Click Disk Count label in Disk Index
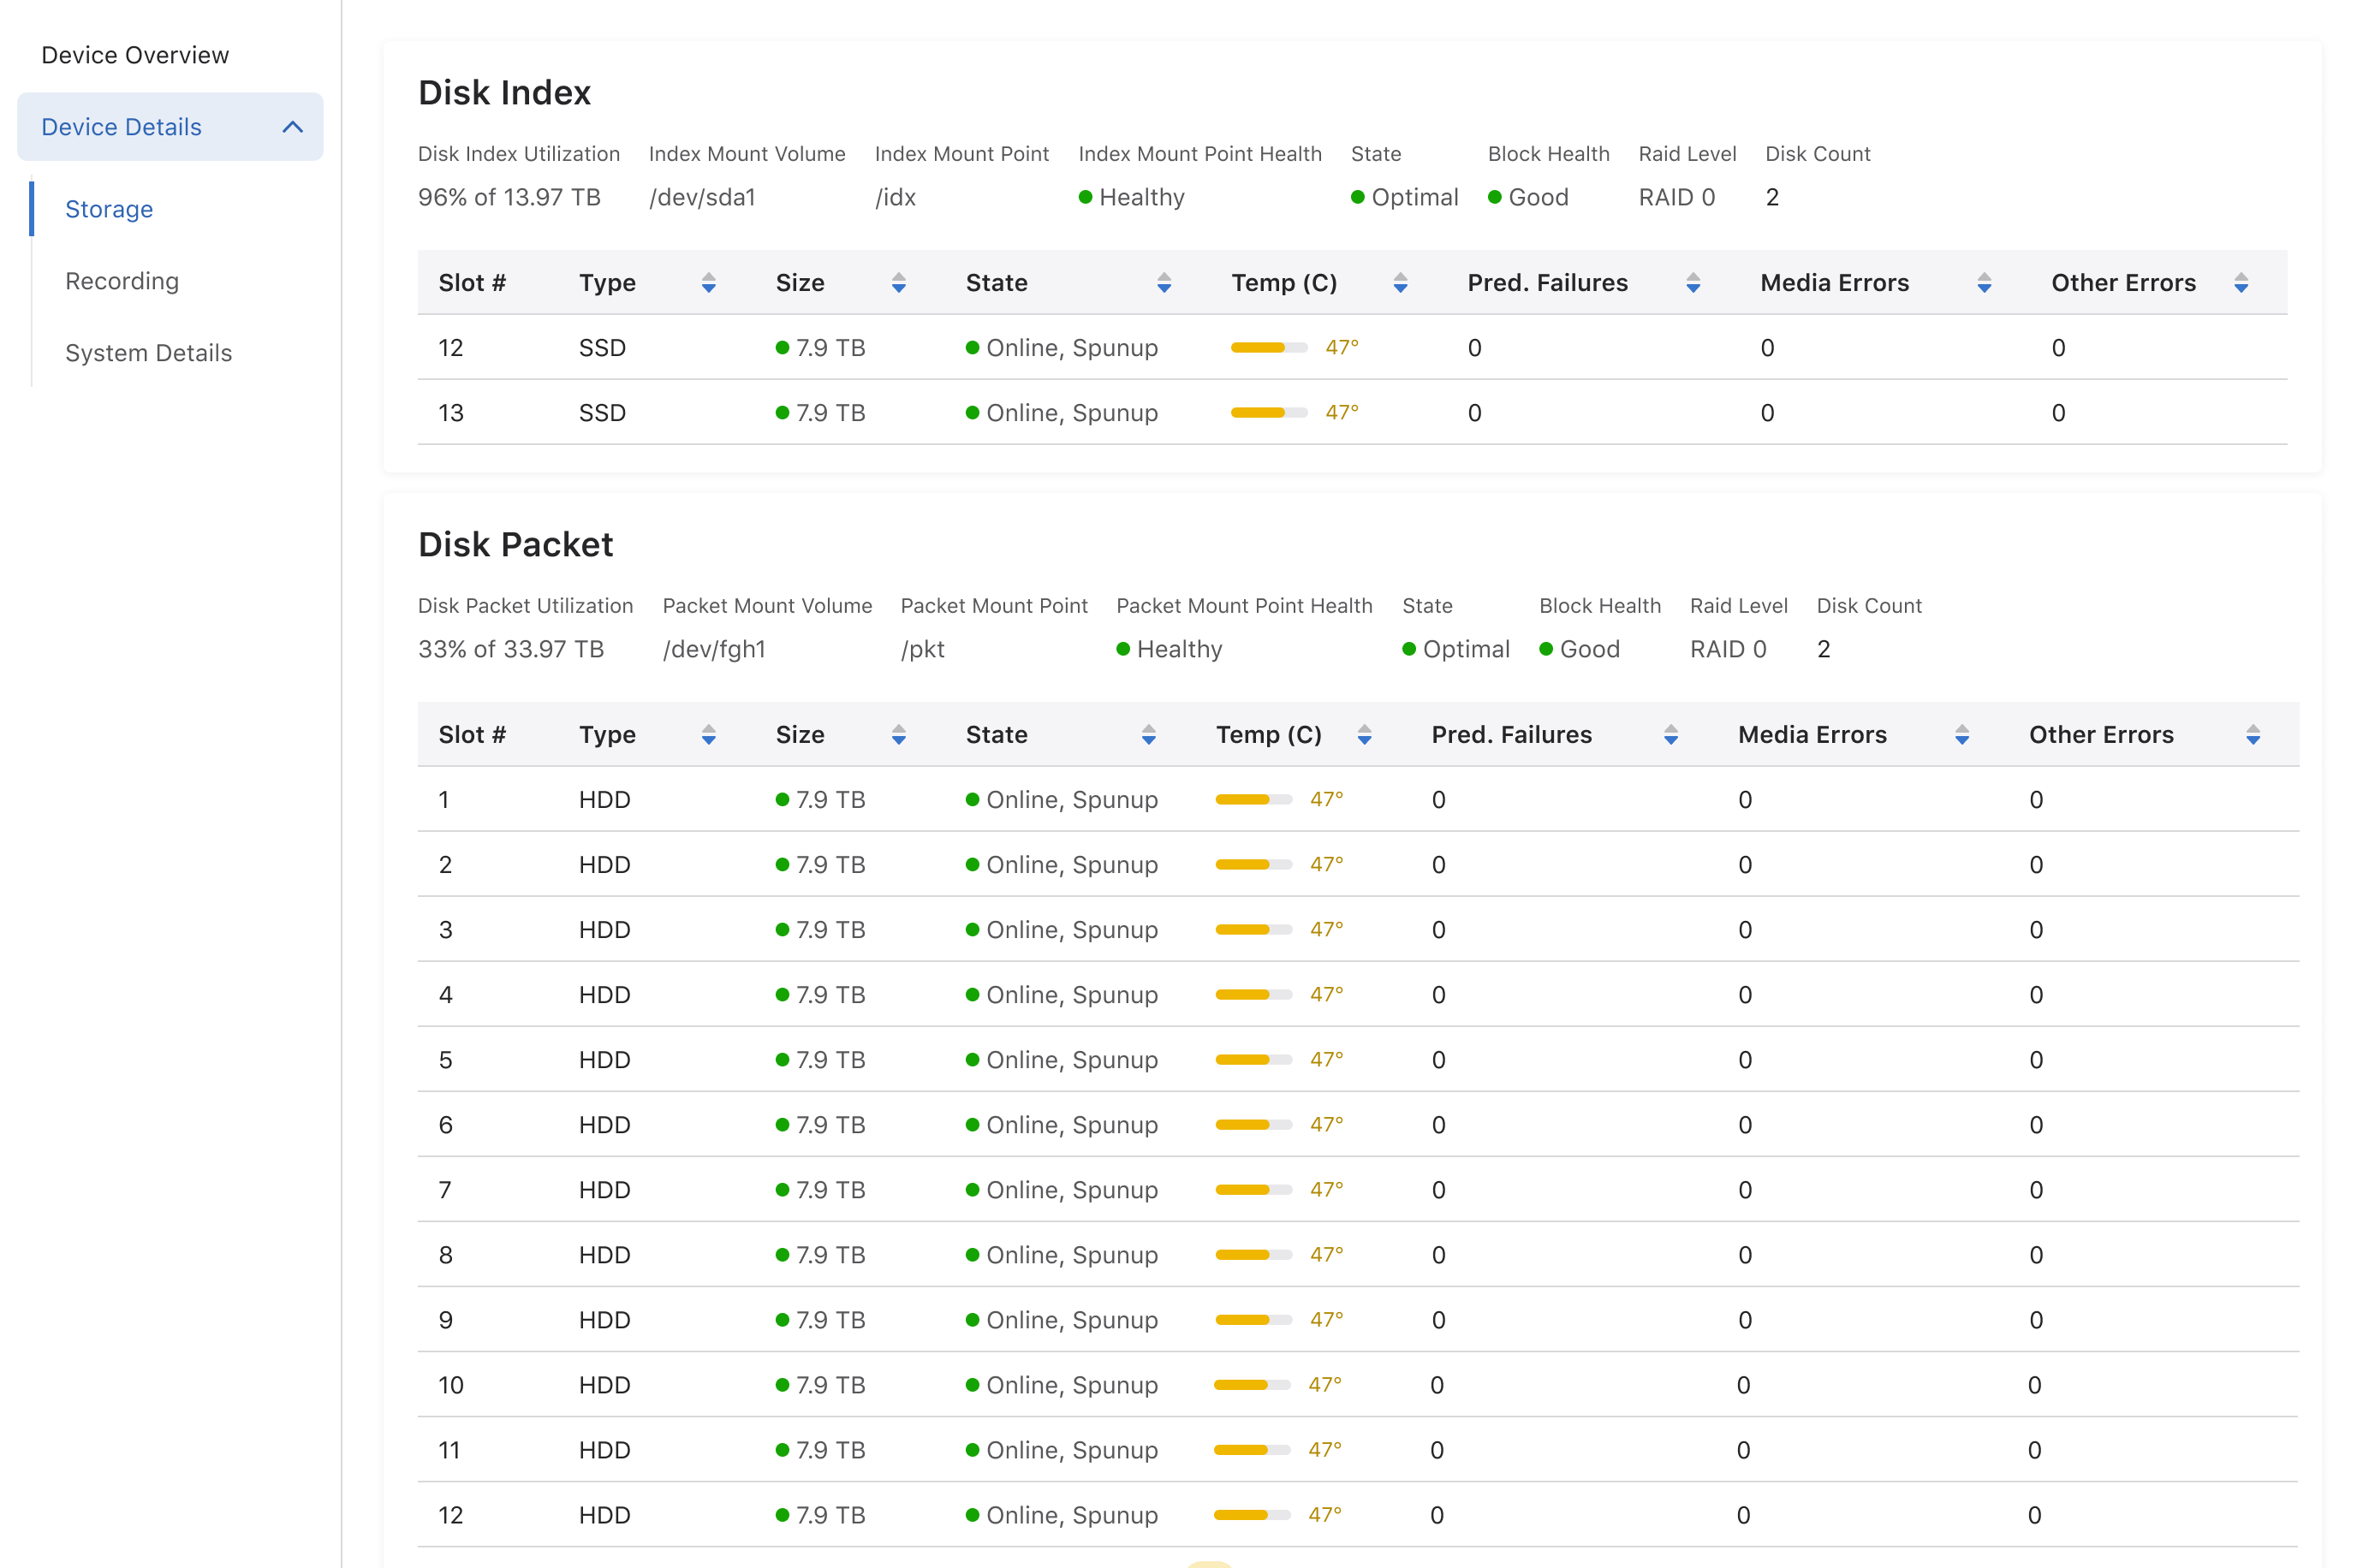 coord(1817,154)
